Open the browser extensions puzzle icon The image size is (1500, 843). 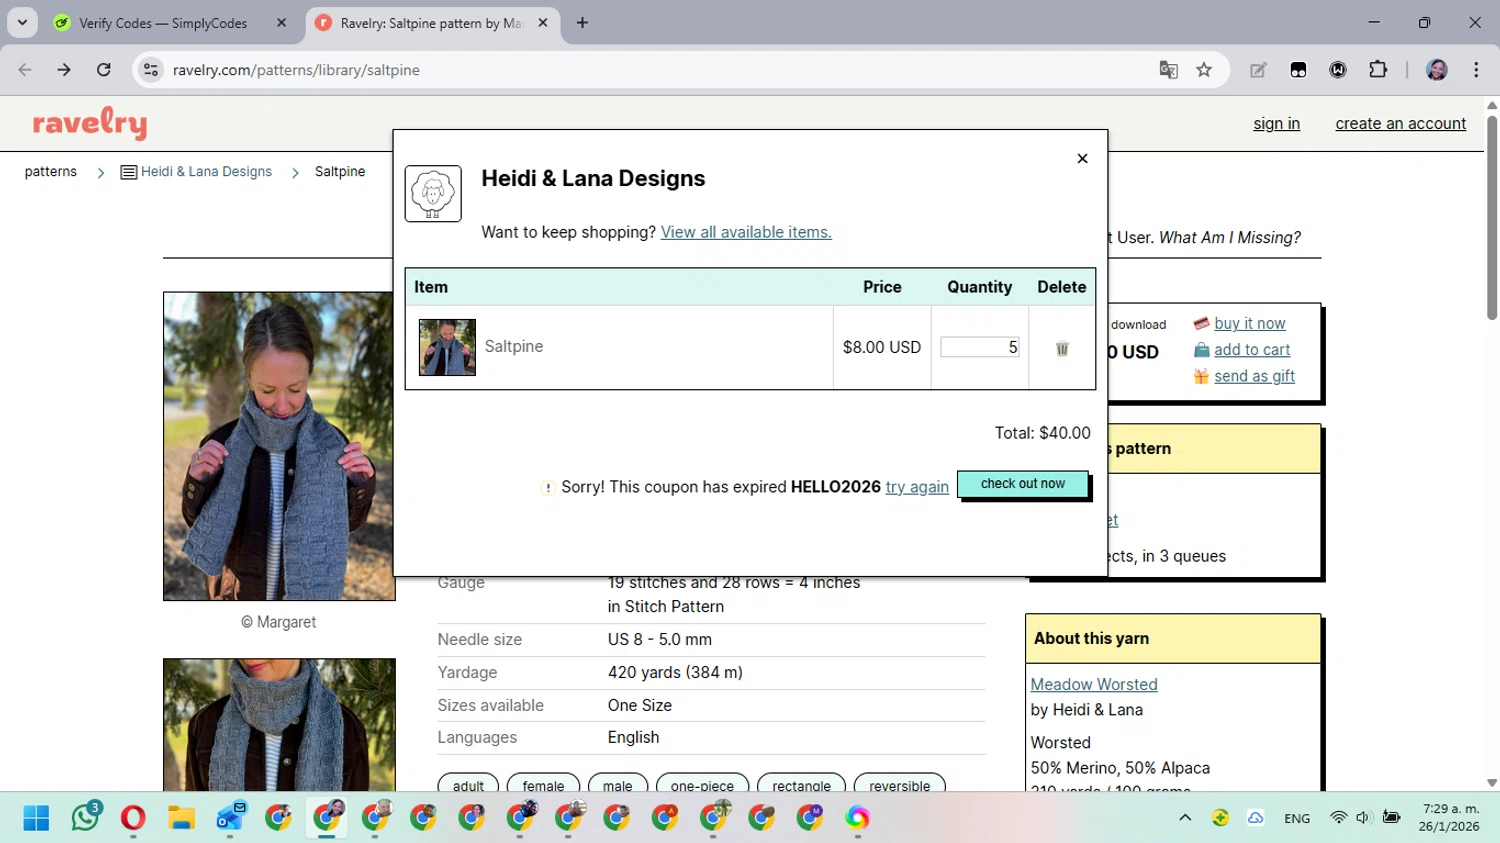(x=1378, y=70)
